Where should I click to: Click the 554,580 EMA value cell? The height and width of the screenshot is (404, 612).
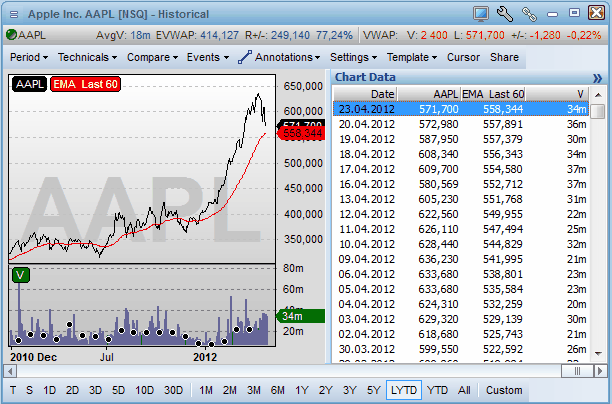point(503,169)
